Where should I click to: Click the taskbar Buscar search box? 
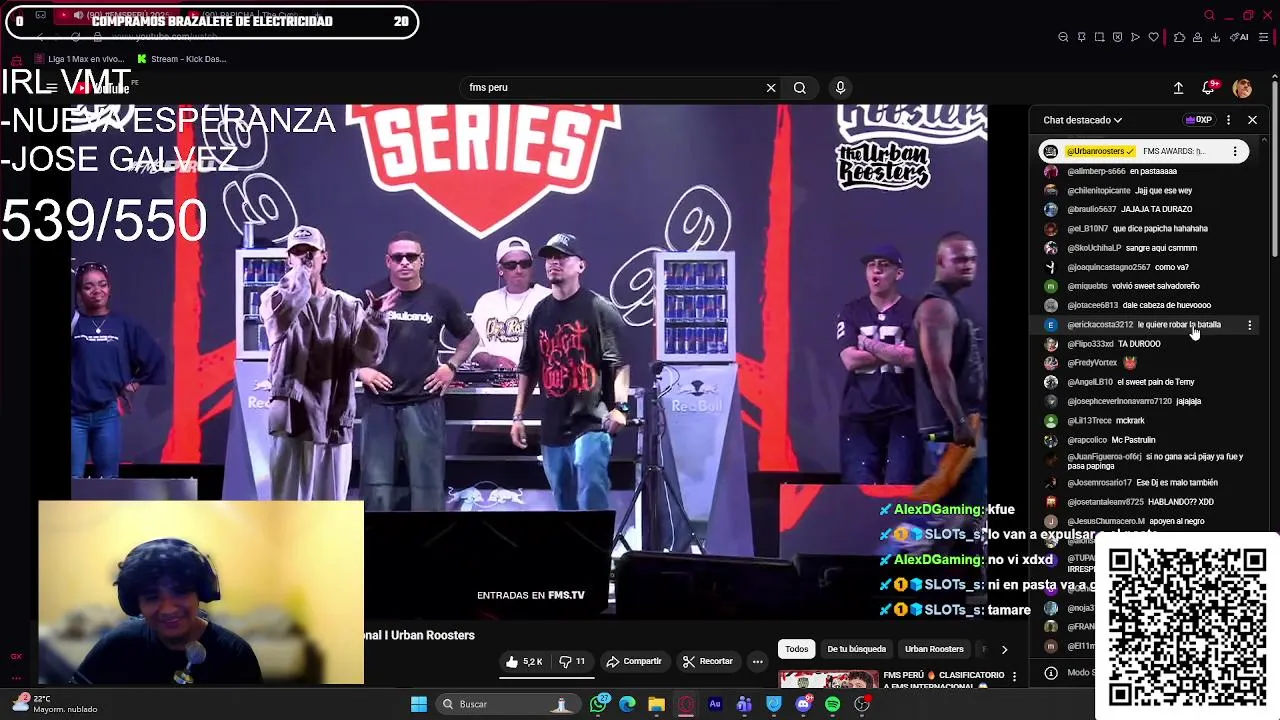tap(509, 704)
